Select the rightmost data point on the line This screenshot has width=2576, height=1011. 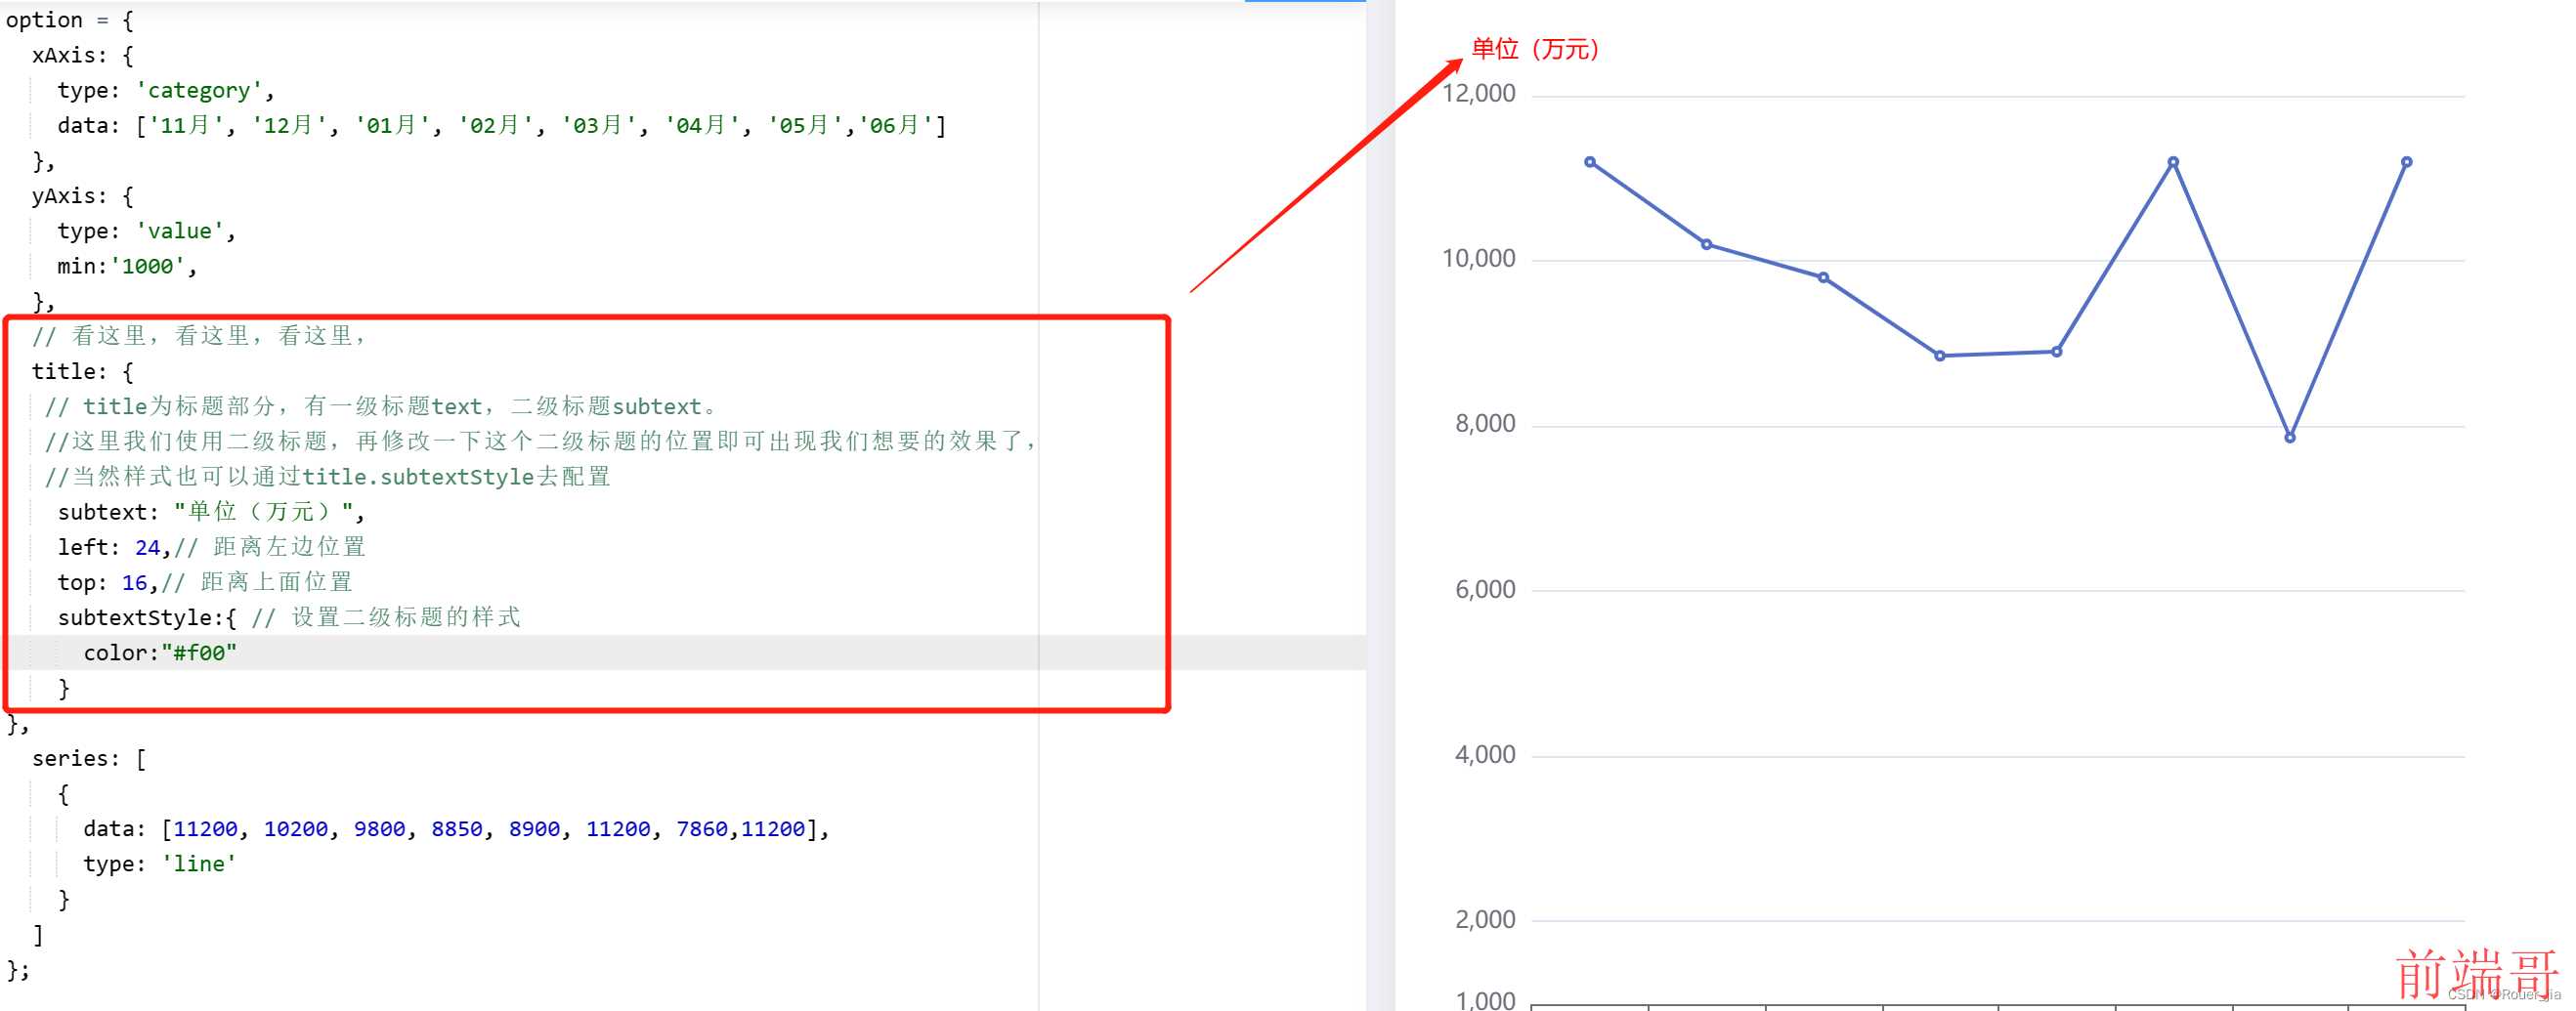[2406, 162]
